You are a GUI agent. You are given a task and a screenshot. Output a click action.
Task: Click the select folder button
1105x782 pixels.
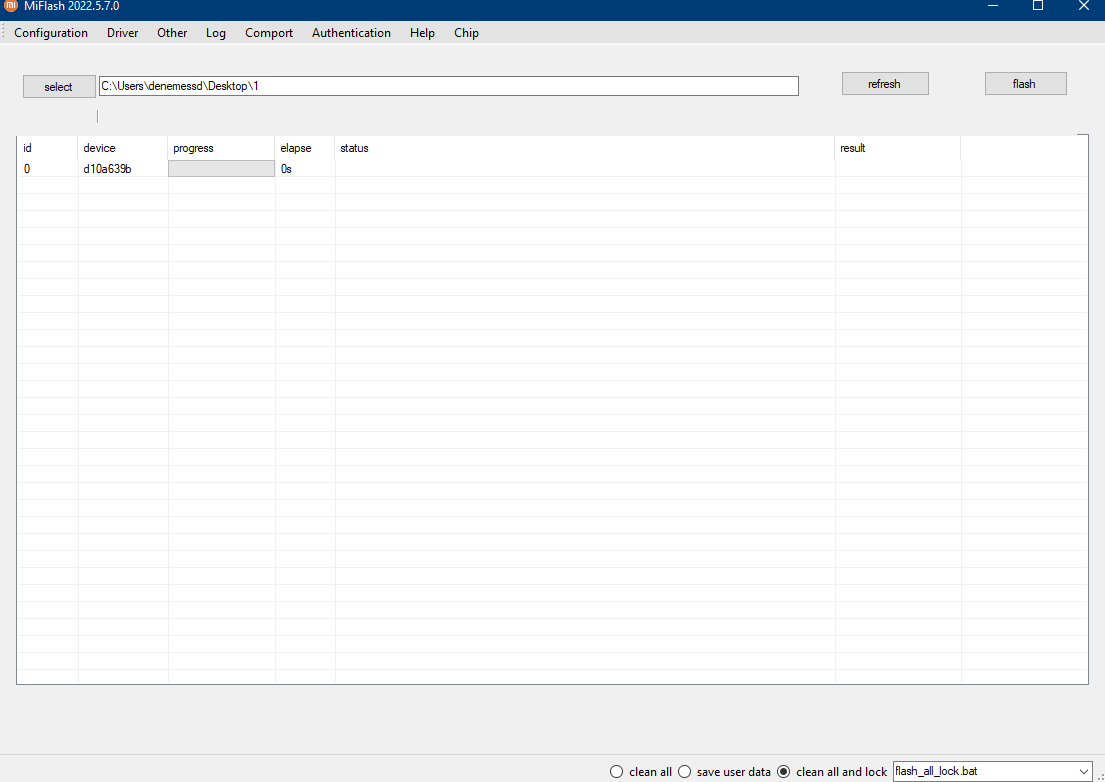(x=59, y=87)
